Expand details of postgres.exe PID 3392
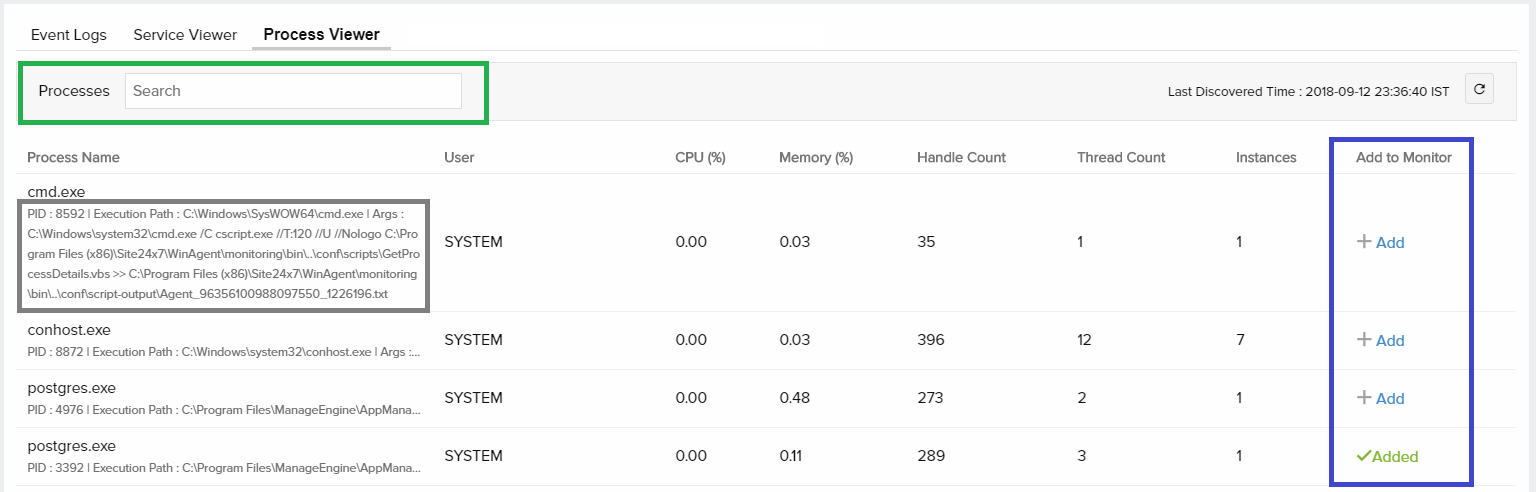This screenshot has width=1536, height=492. (x=223, y=468)
